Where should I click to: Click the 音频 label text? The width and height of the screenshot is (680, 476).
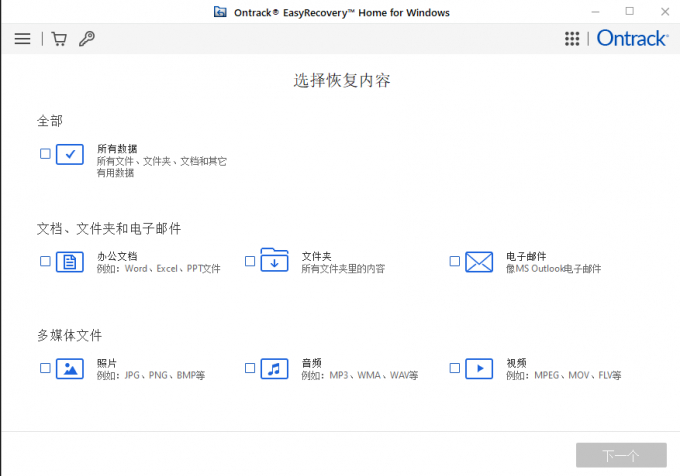tap(311, 363)
